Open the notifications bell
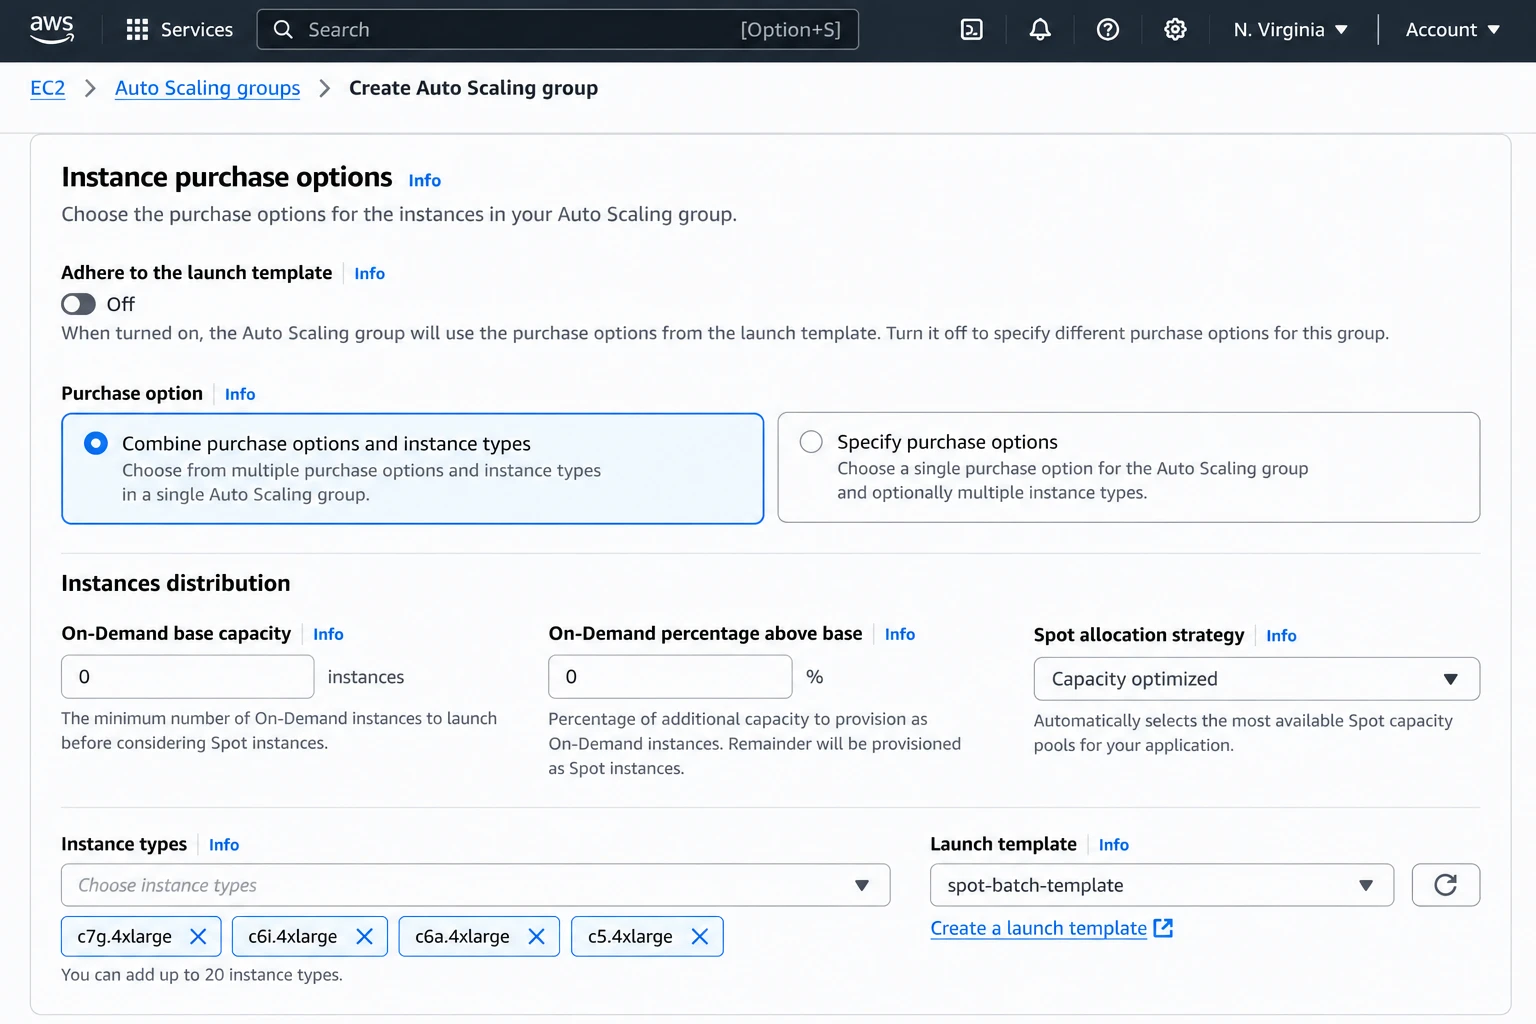 1040,30
